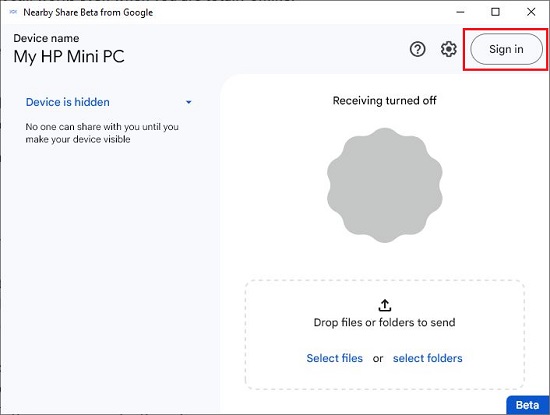
Task: Click the No one can share with you text
Action: click(102, 133)
